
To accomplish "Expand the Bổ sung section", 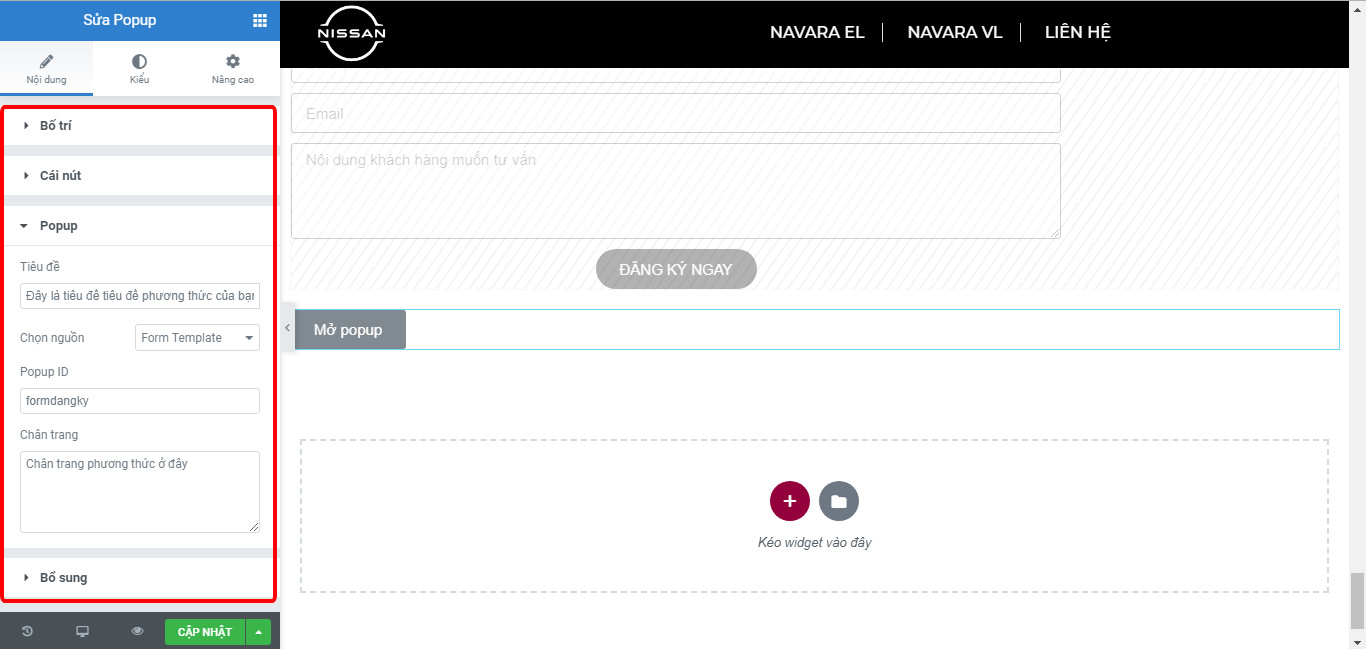I will [x=63, y=578].
